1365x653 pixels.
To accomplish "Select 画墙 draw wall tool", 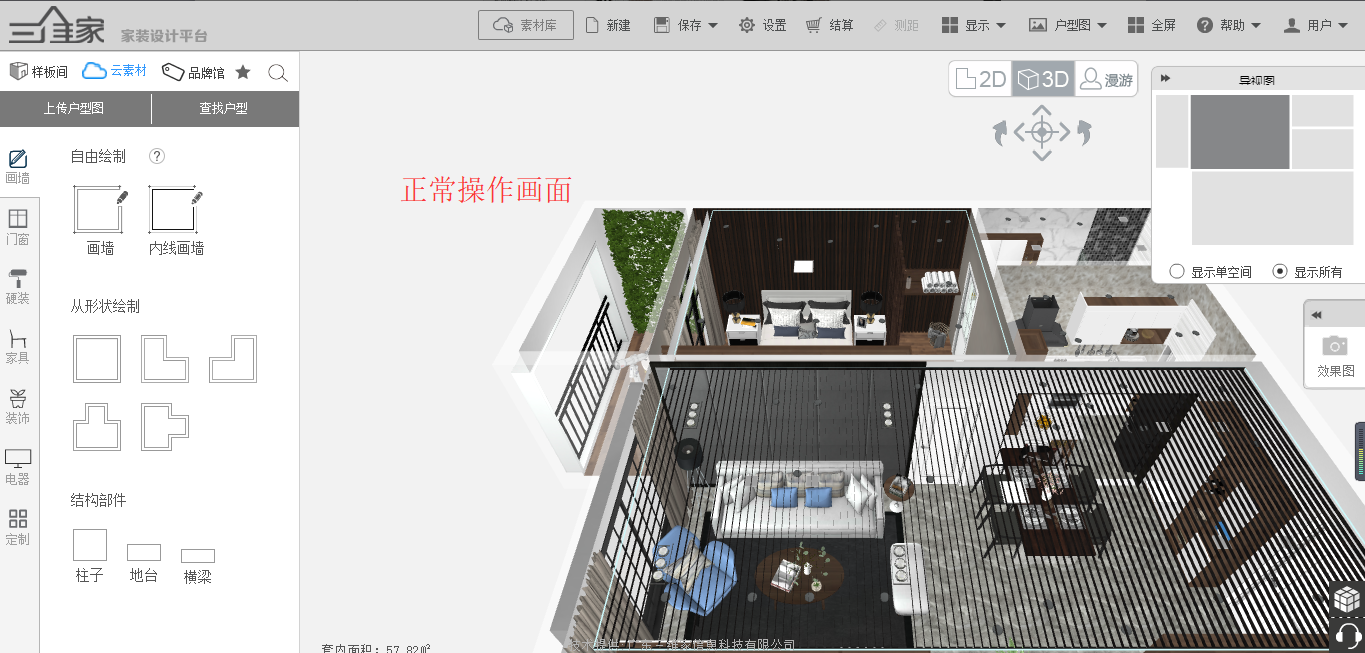I will tap(100, 220).
